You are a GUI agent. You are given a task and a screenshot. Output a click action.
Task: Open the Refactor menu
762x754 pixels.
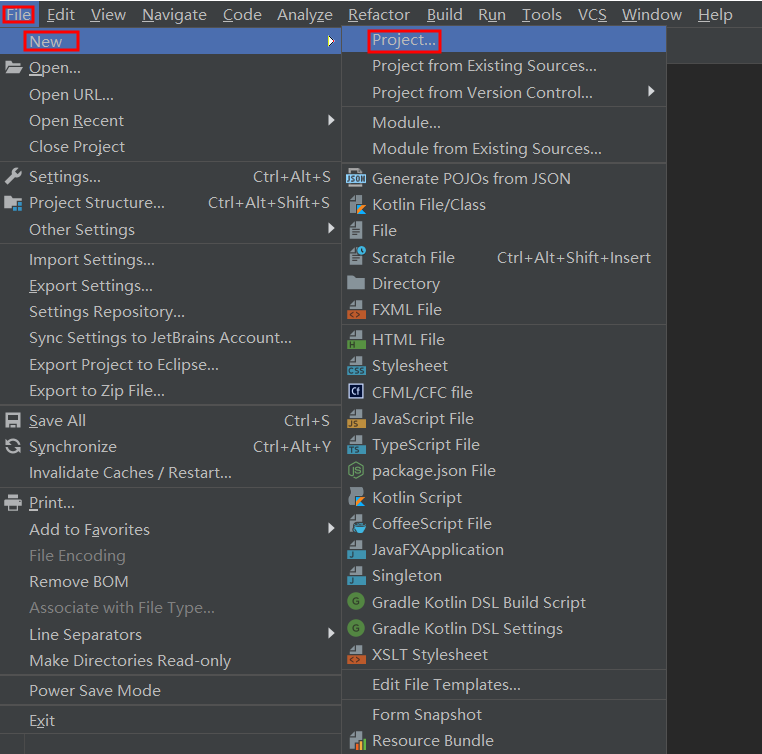pos(379,15)
